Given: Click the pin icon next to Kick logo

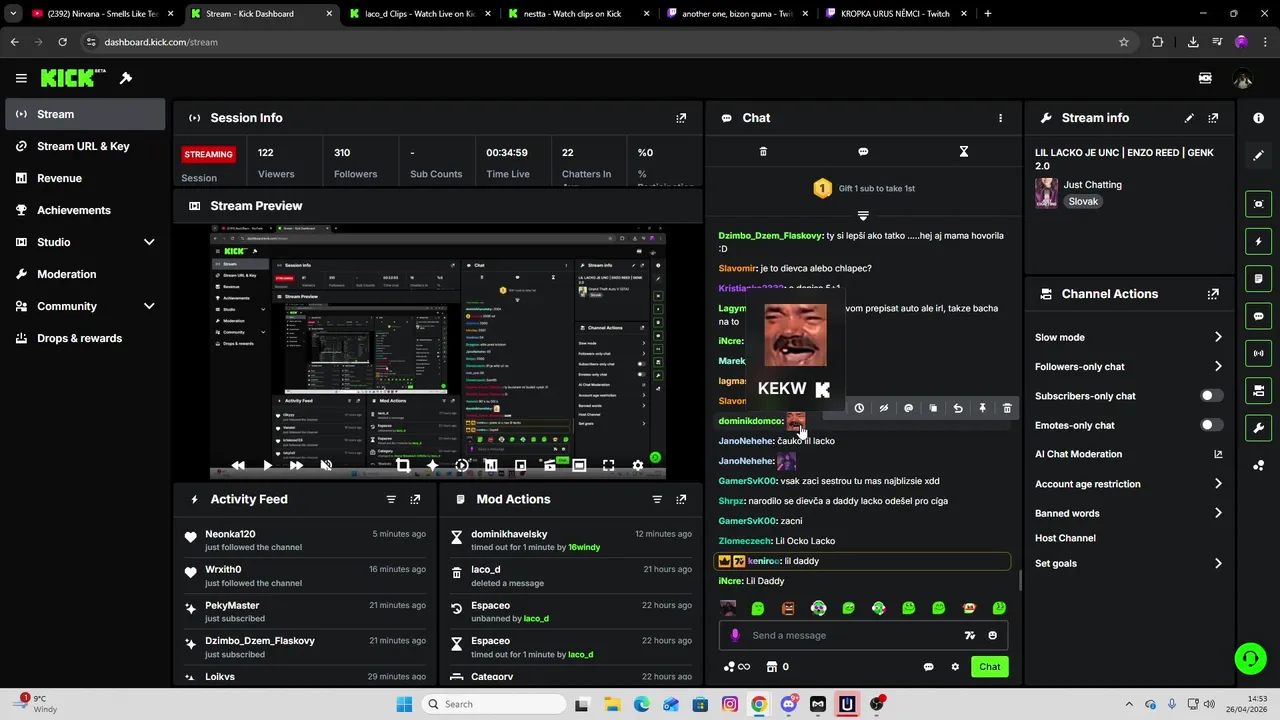Looking at the screenshot, I should coord(126,78).
